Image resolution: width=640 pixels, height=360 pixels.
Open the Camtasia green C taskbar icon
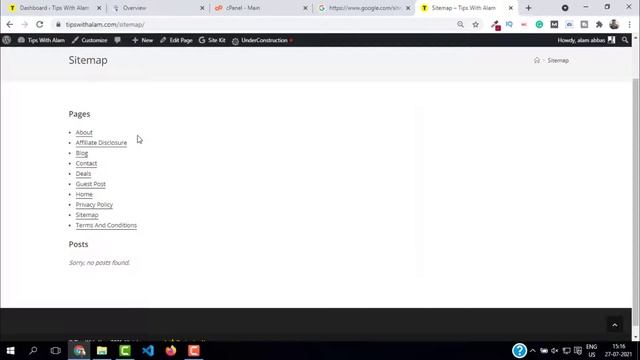pyautogui.click(x=125, y=351)
